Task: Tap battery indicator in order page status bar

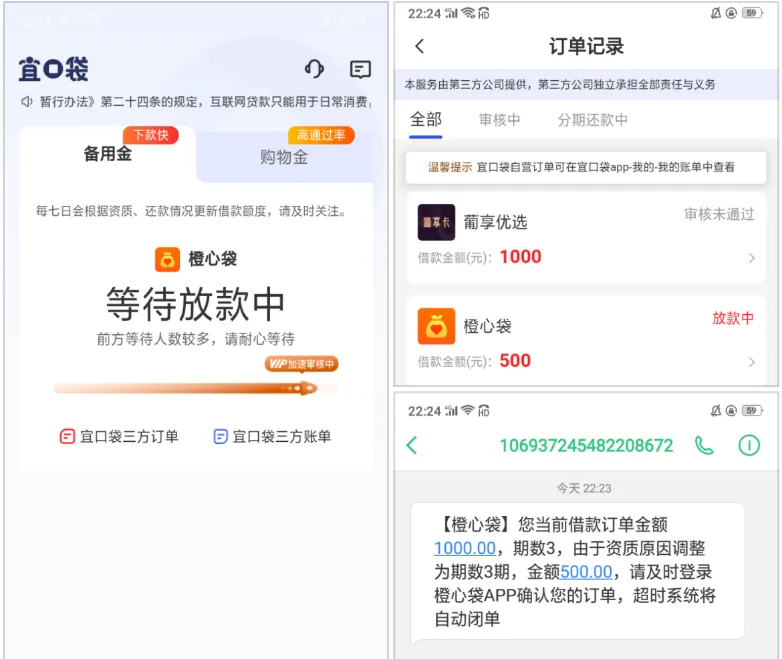Action: point(752,13)
